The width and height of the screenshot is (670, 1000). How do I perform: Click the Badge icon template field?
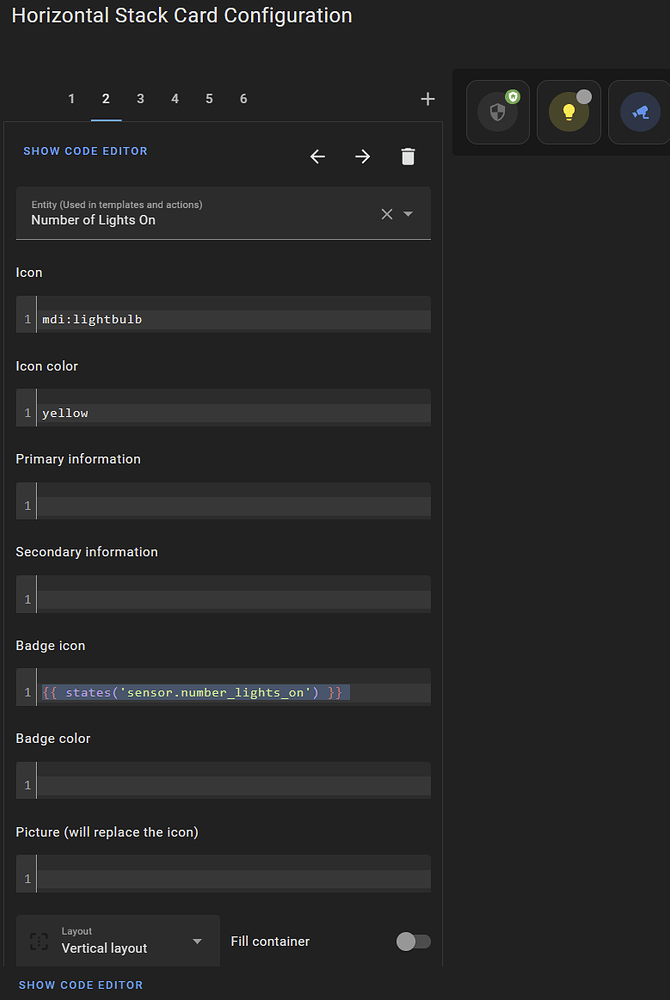click(232, 692)
